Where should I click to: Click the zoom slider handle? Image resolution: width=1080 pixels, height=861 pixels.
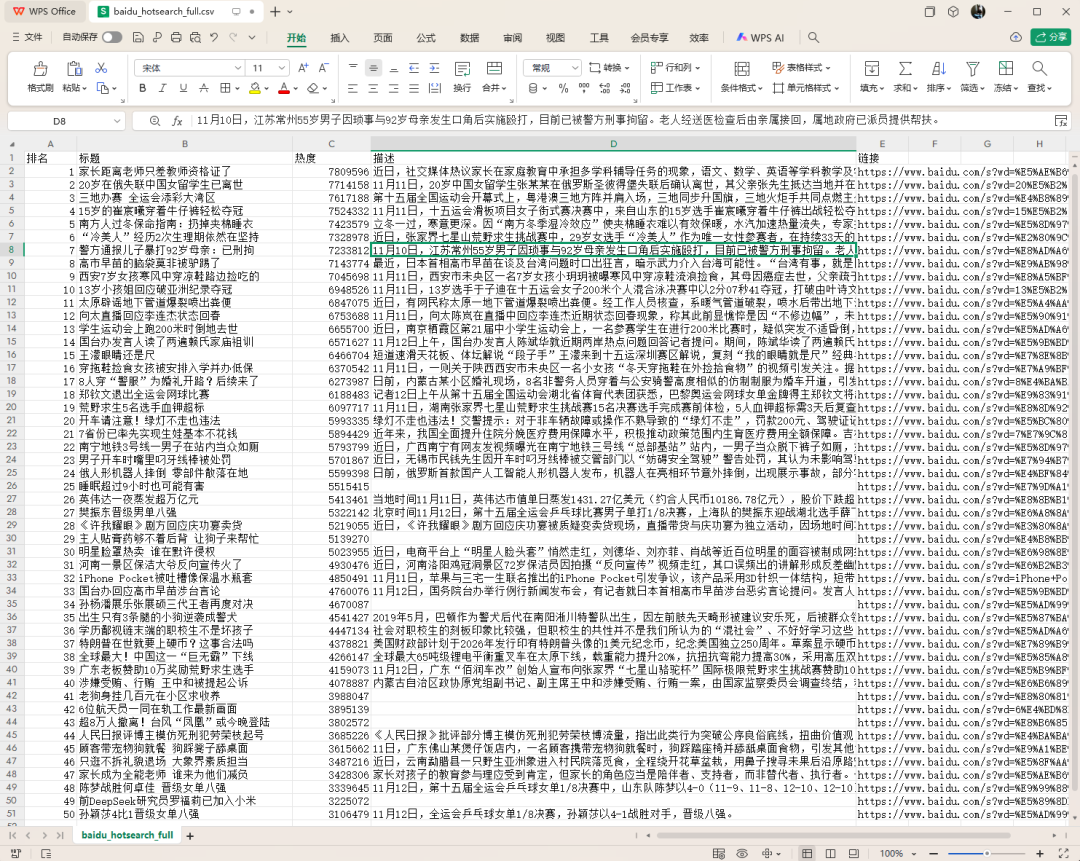[986, 853]
